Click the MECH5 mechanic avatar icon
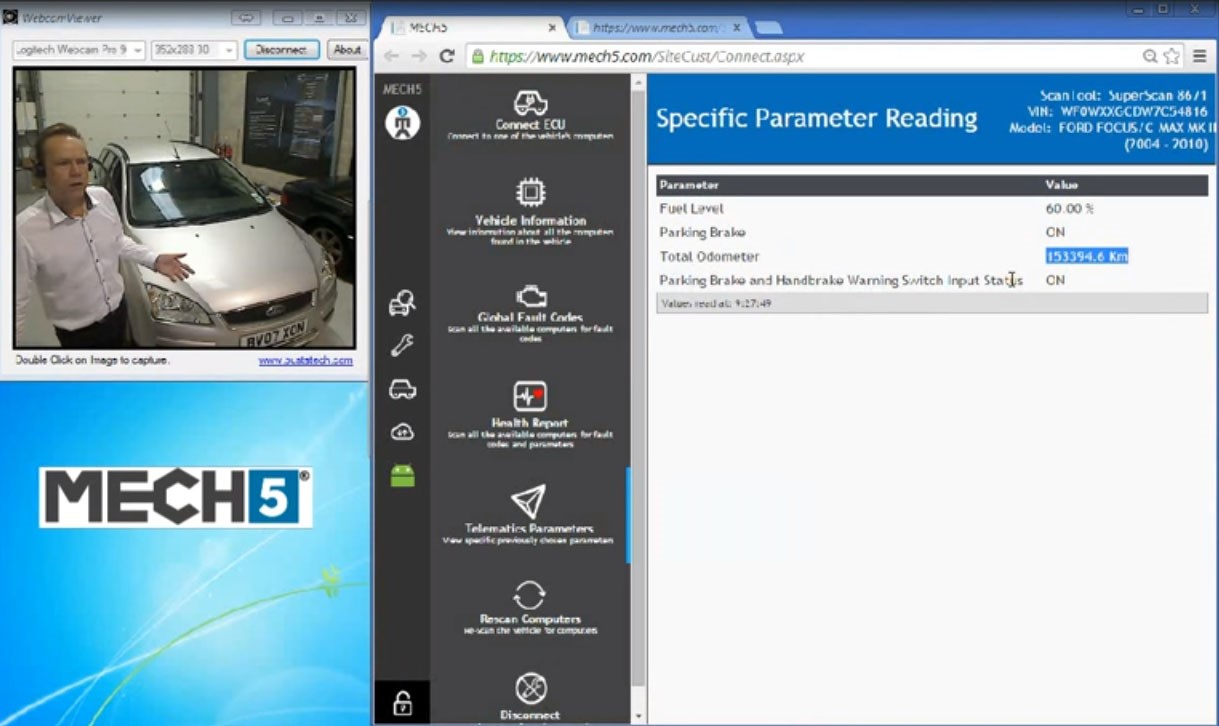The height and width of the screenshot is (726, 1219). (x=403, y=123)
